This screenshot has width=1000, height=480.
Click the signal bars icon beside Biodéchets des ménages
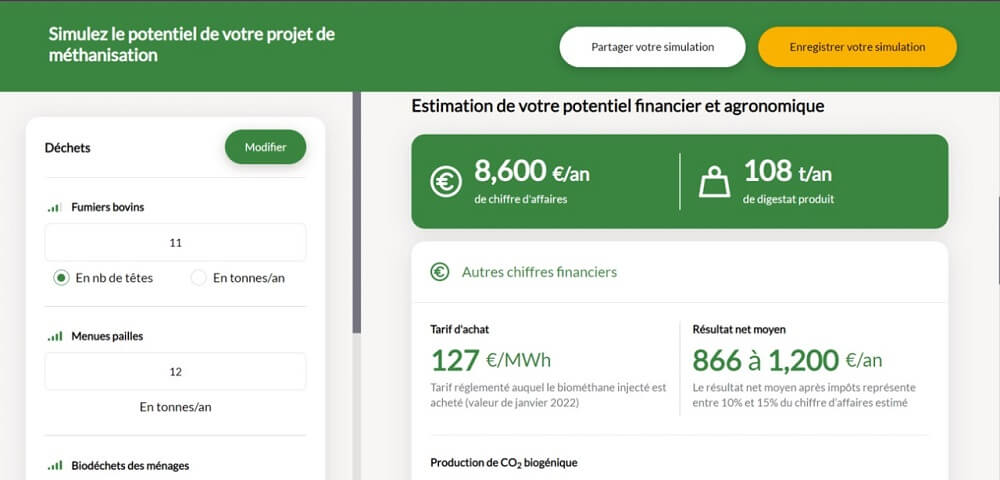tap(55, 466)
